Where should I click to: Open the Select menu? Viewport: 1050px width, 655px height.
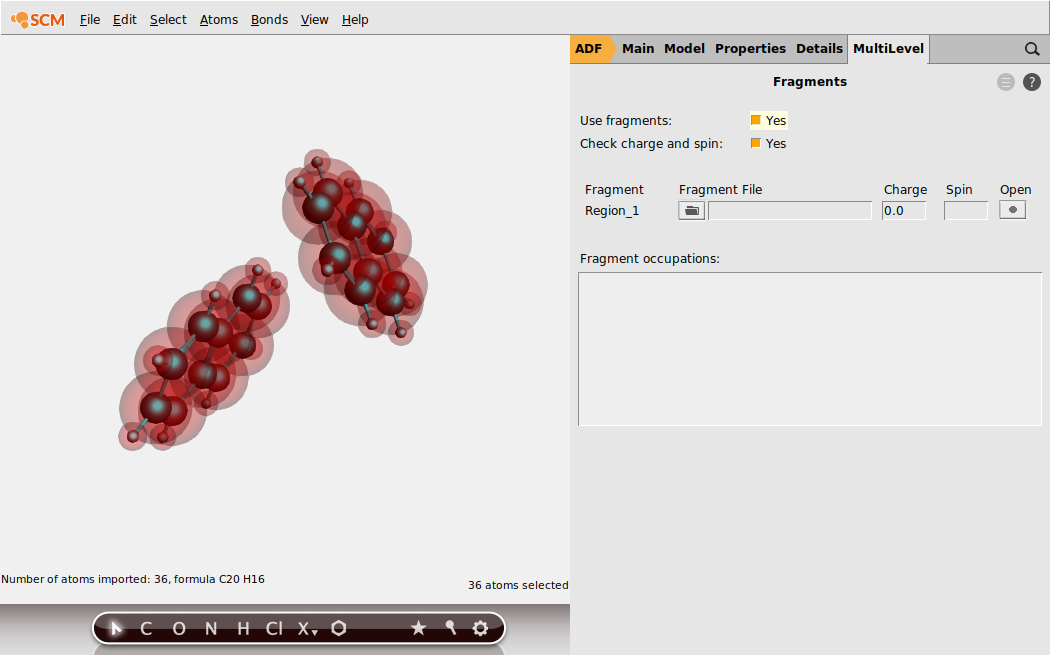click(x=168, y=20)
